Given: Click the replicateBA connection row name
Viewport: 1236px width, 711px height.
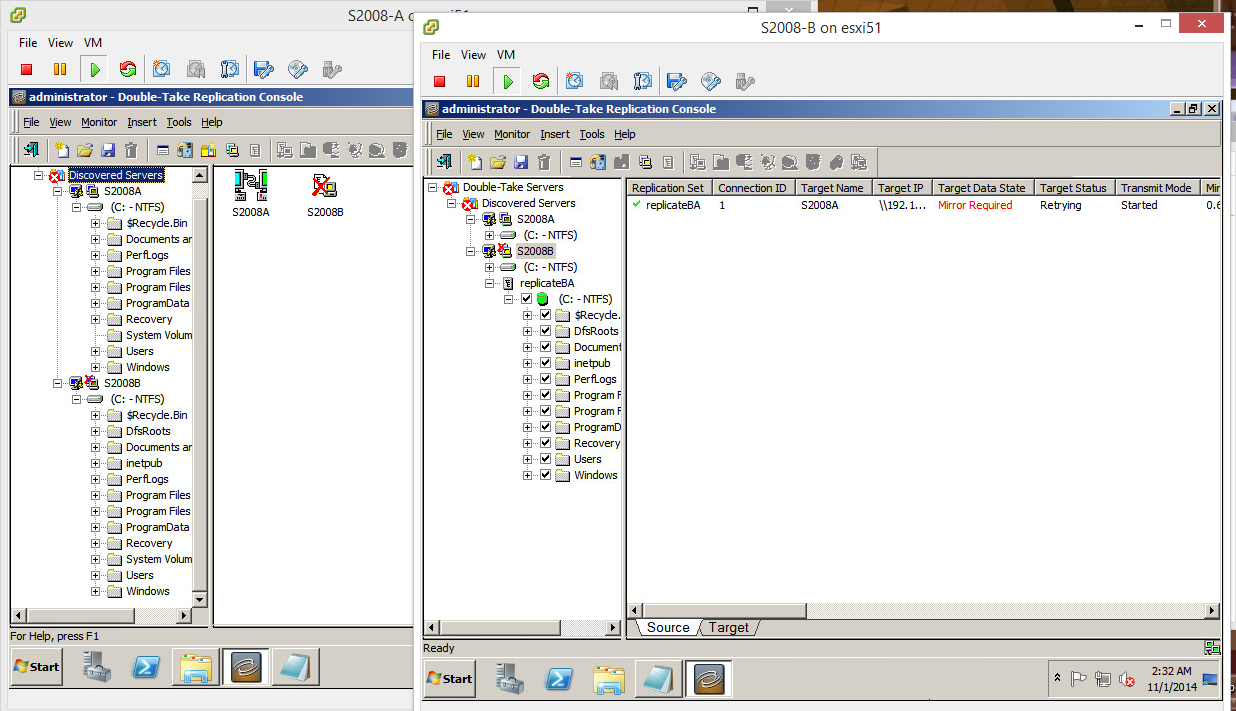Looking at the screenshot, I should (x=673, y=205).
